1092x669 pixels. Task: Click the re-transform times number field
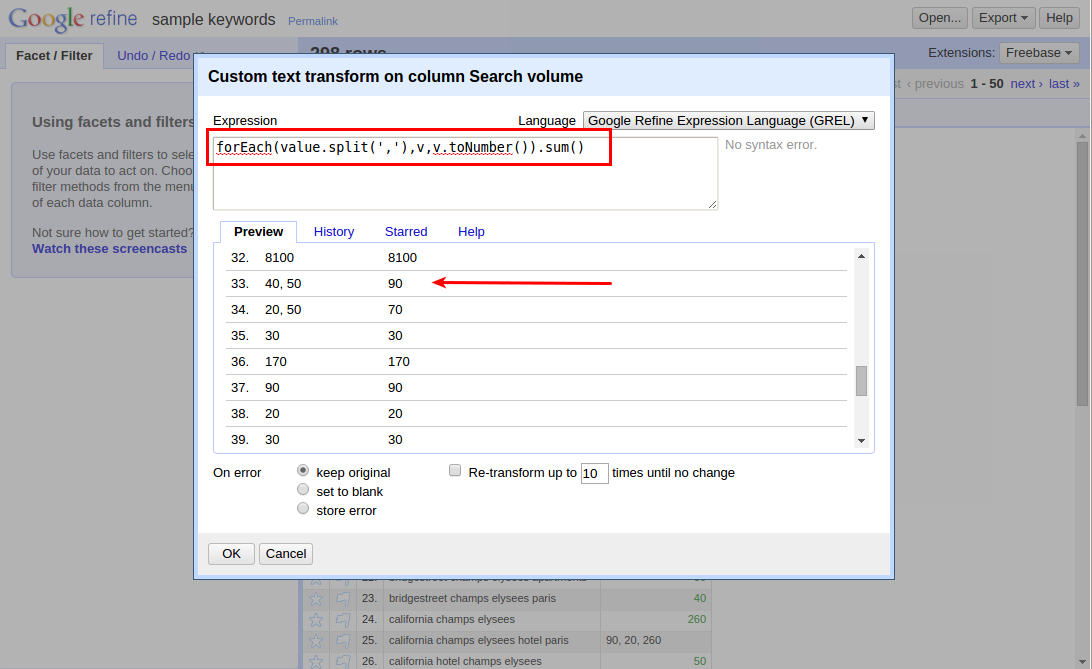pos(594,473)
